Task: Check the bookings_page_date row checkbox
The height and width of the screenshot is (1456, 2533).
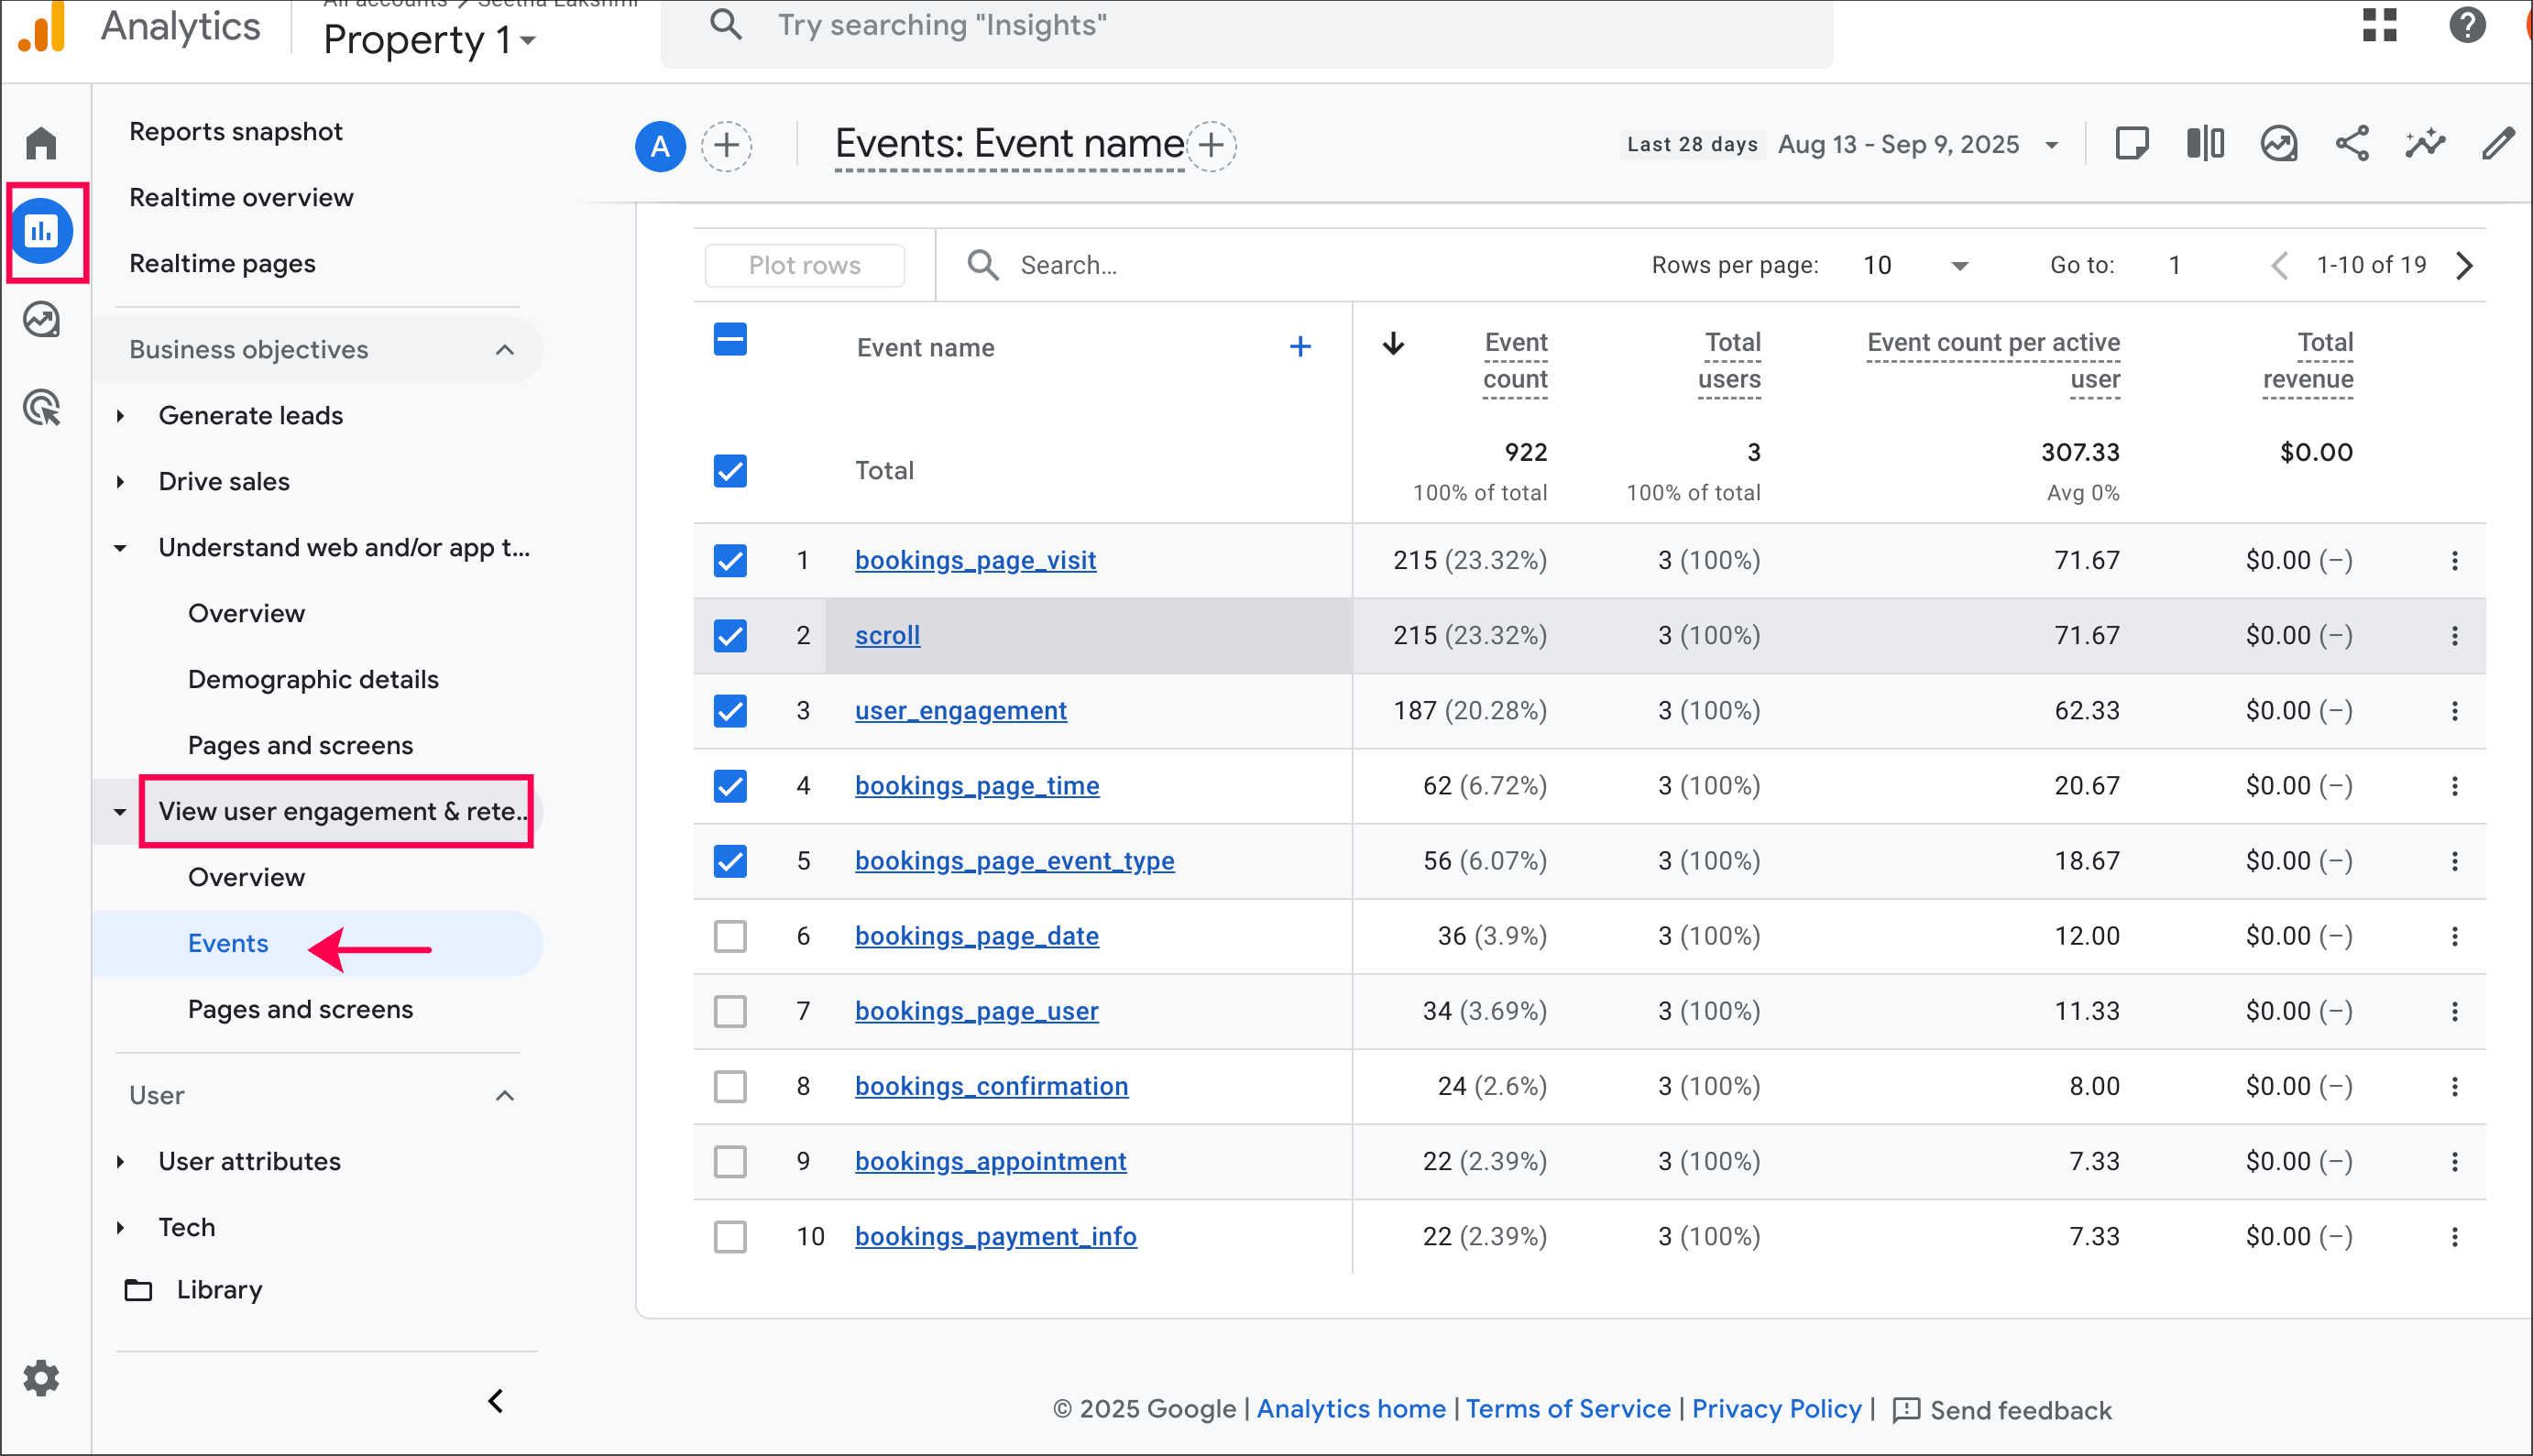Action: click(x=730, y=937)
